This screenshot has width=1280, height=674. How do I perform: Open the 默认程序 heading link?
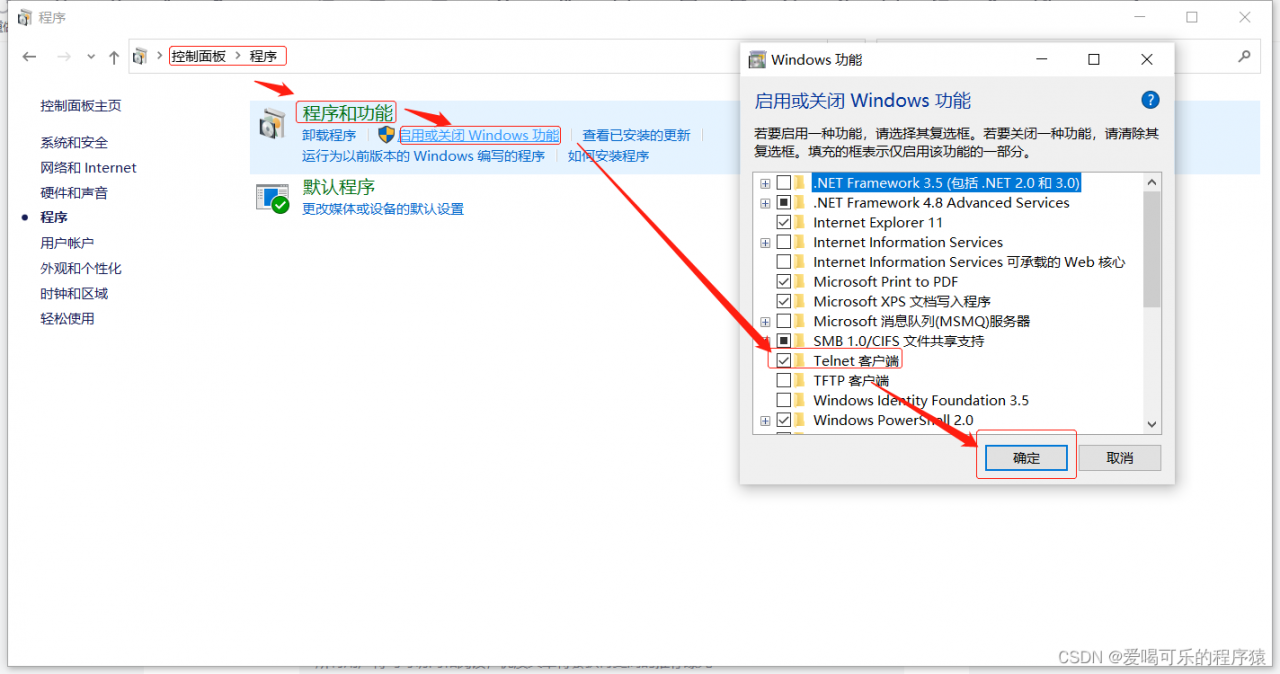click(339, 187)
